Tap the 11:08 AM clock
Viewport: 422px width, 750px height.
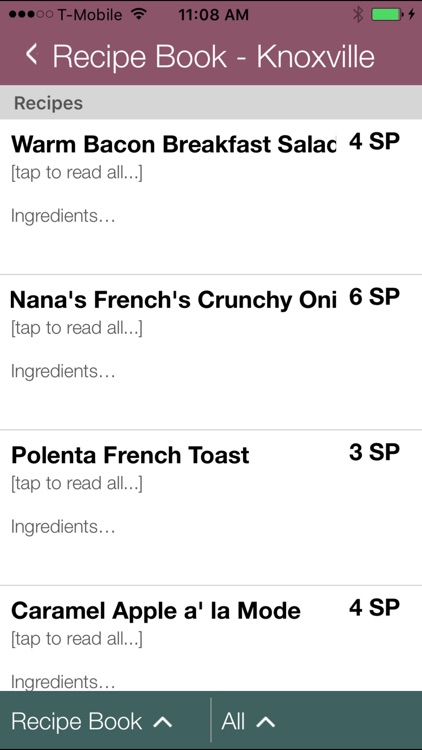click(213, 15)
